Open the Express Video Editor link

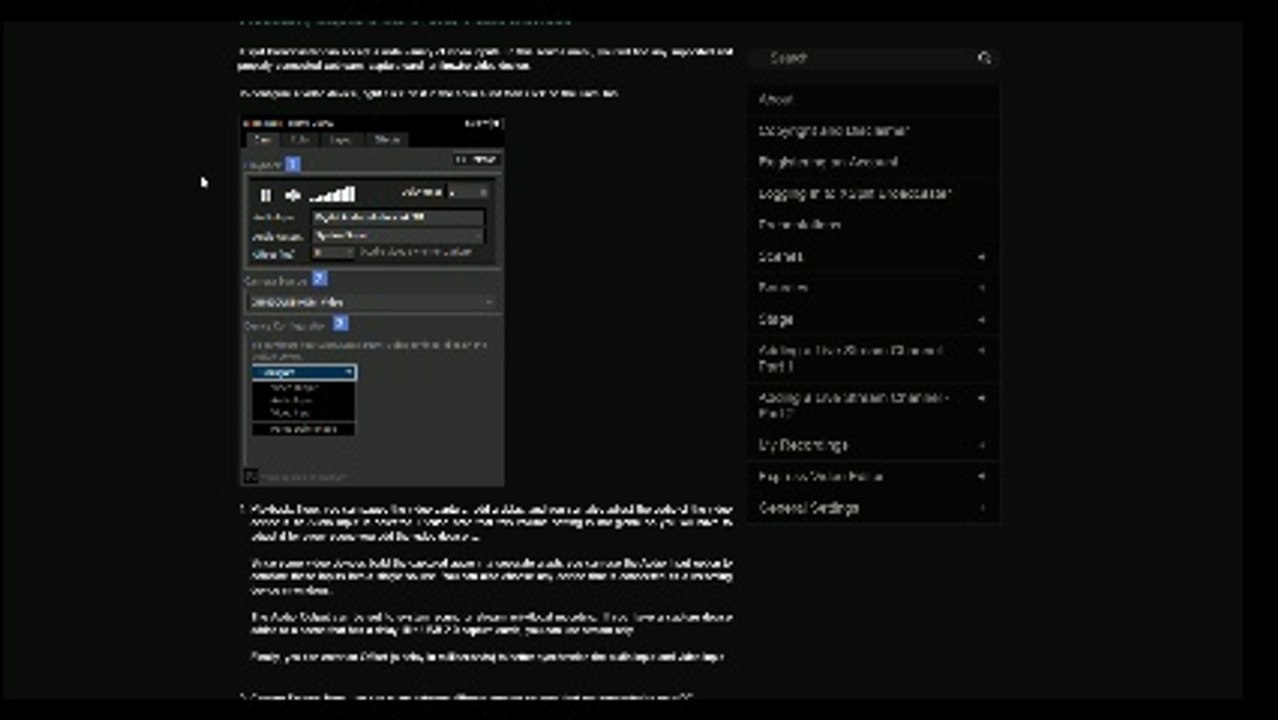click(x=821, y=477)
